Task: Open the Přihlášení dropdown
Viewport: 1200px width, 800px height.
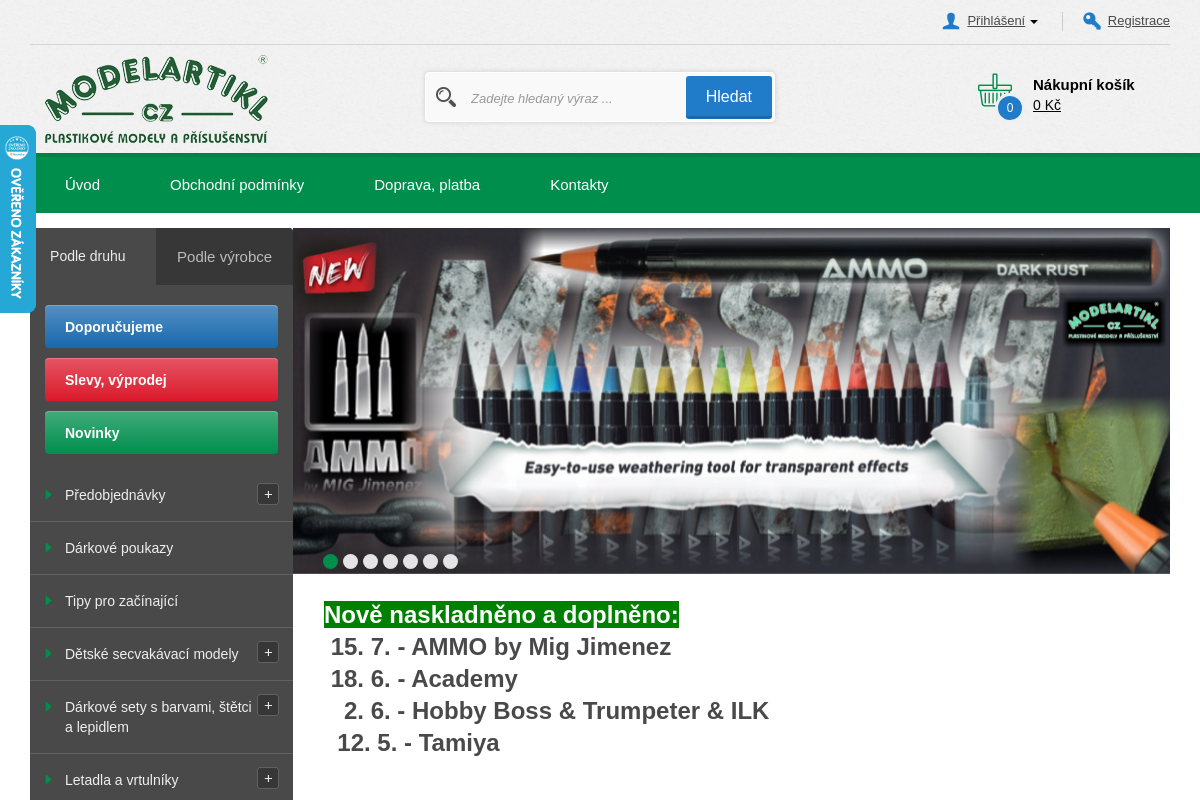Action: click(x=1002, y=21)
